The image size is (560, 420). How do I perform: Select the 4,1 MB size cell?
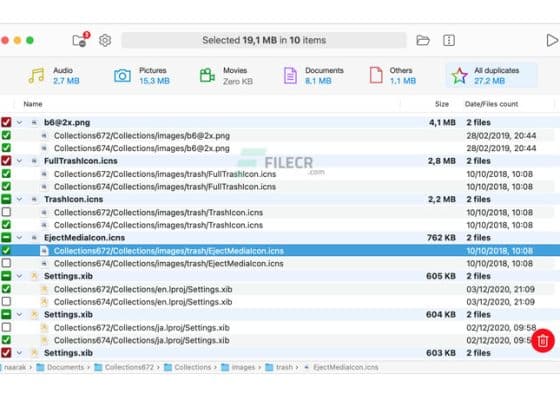click(442, 122)
